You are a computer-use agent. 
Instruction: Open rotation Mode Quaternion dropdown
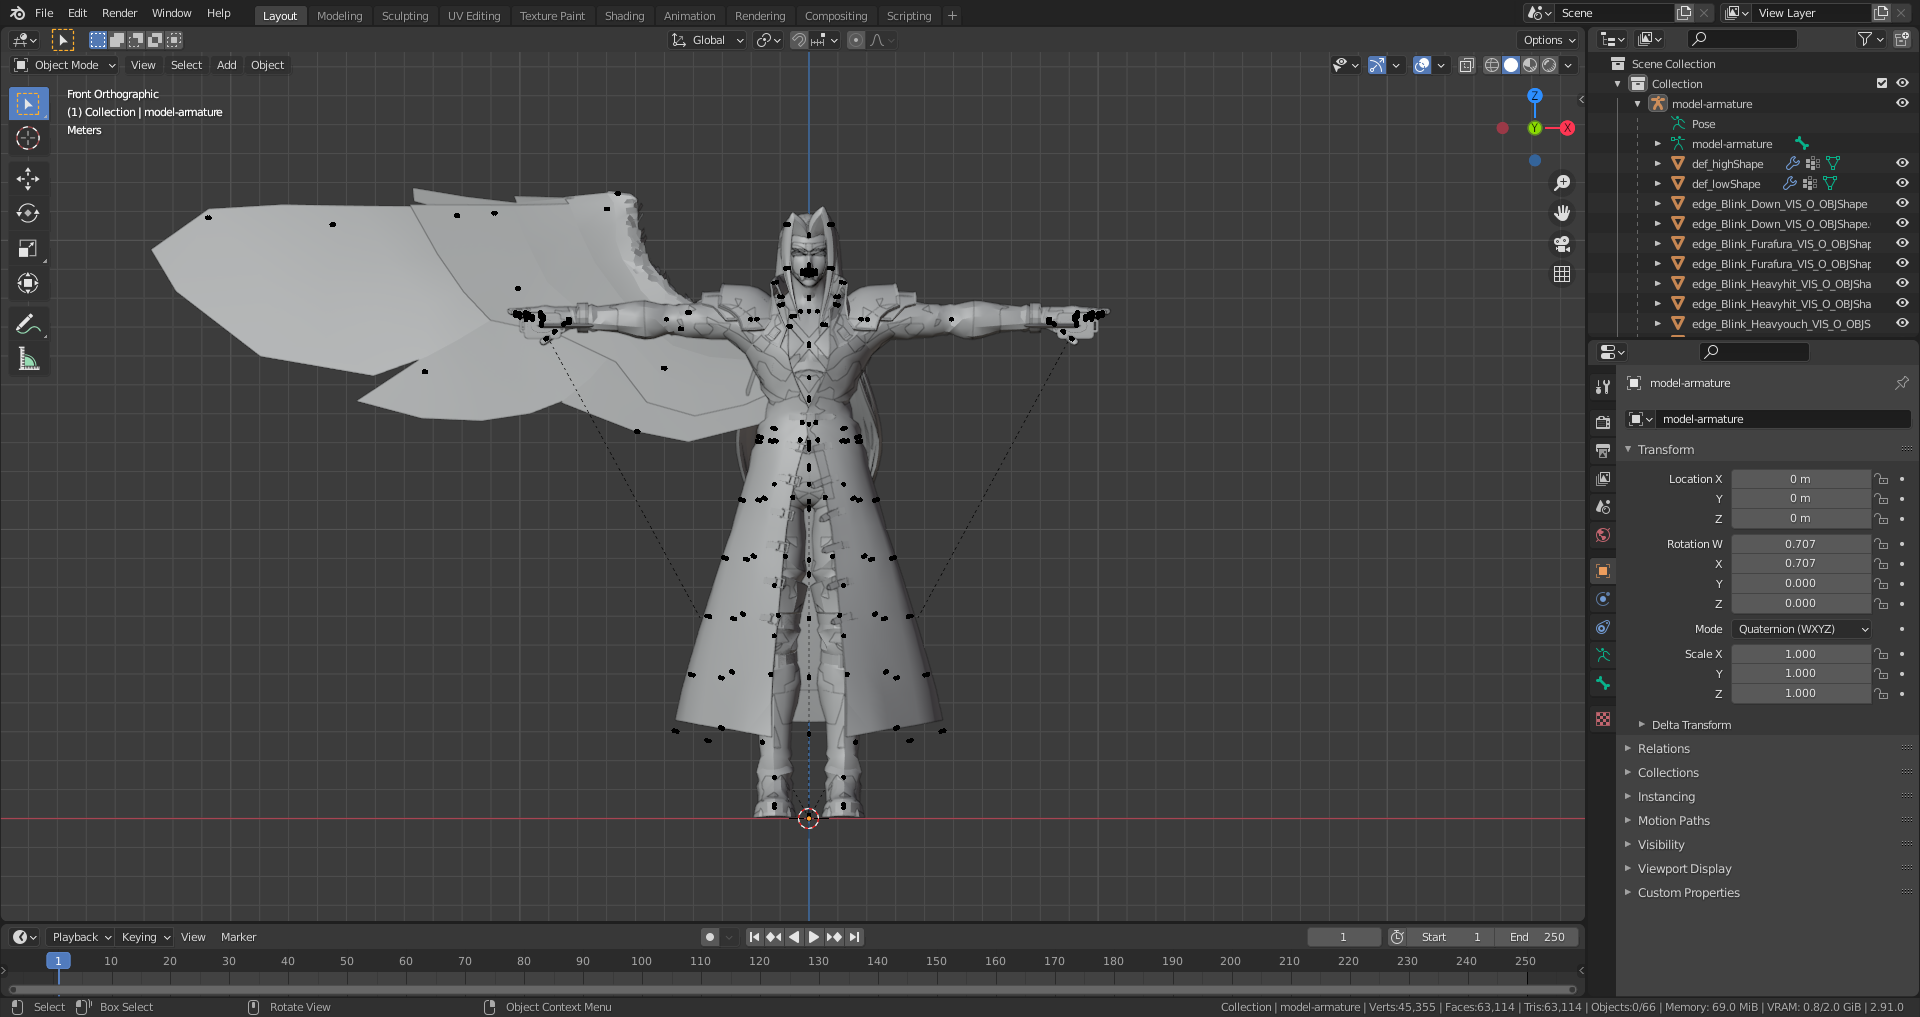(x=1801, y=629)
